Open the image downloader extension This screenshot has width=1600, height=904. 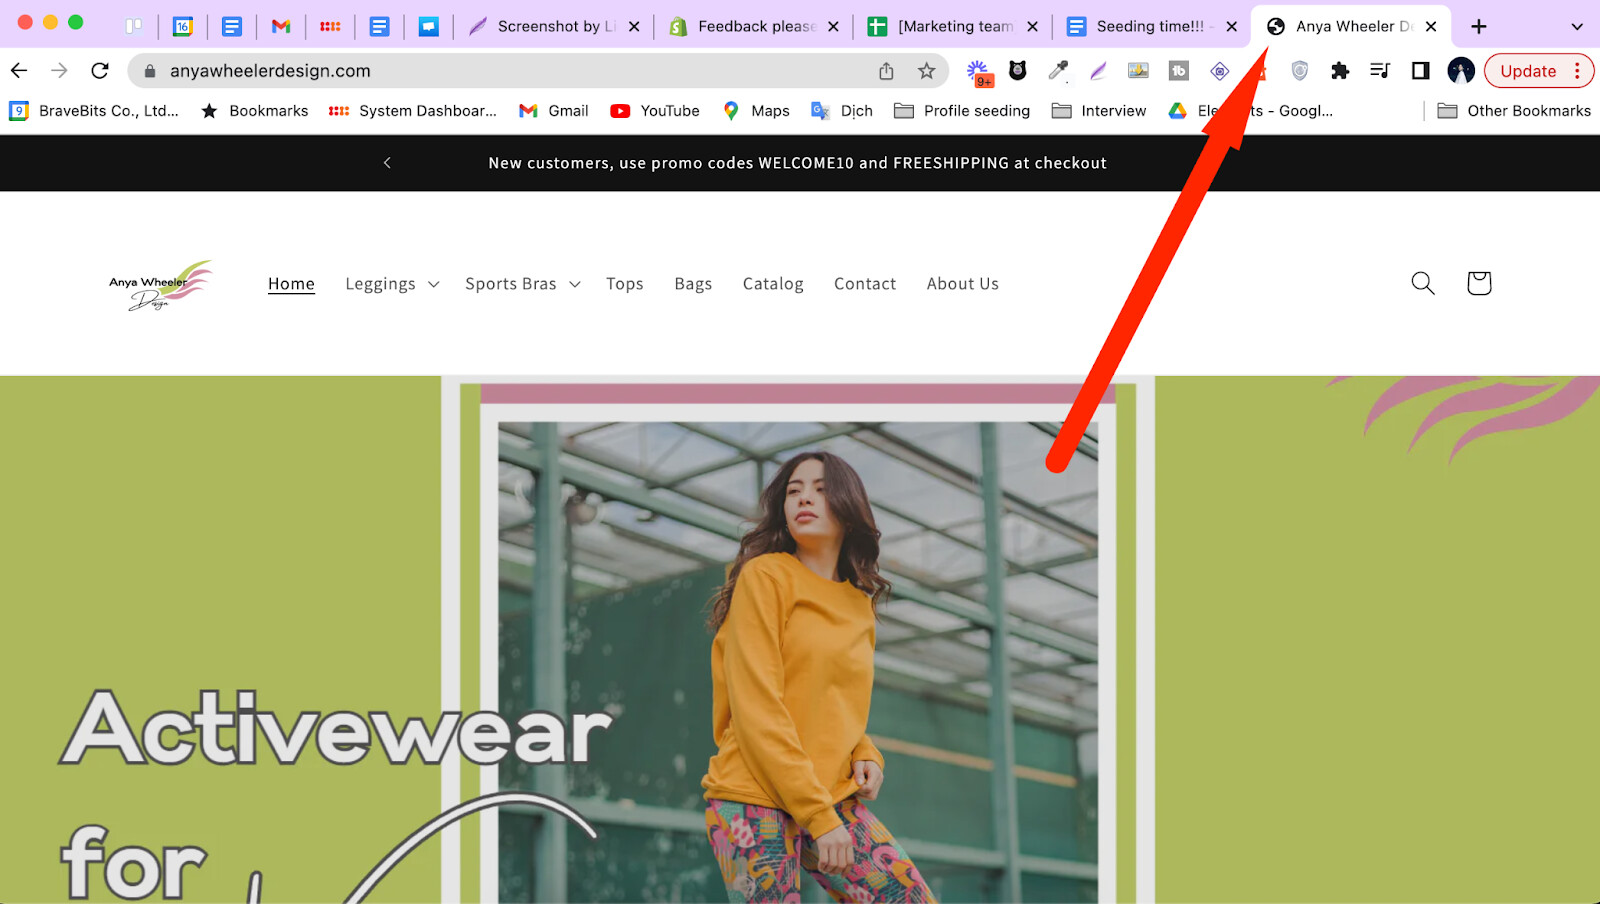[x=1138, y=70]
